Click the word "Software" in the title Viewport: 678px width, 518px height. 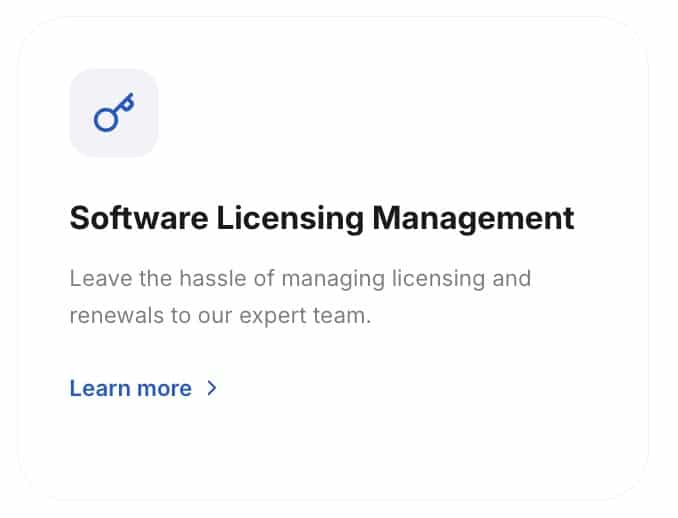139,218
